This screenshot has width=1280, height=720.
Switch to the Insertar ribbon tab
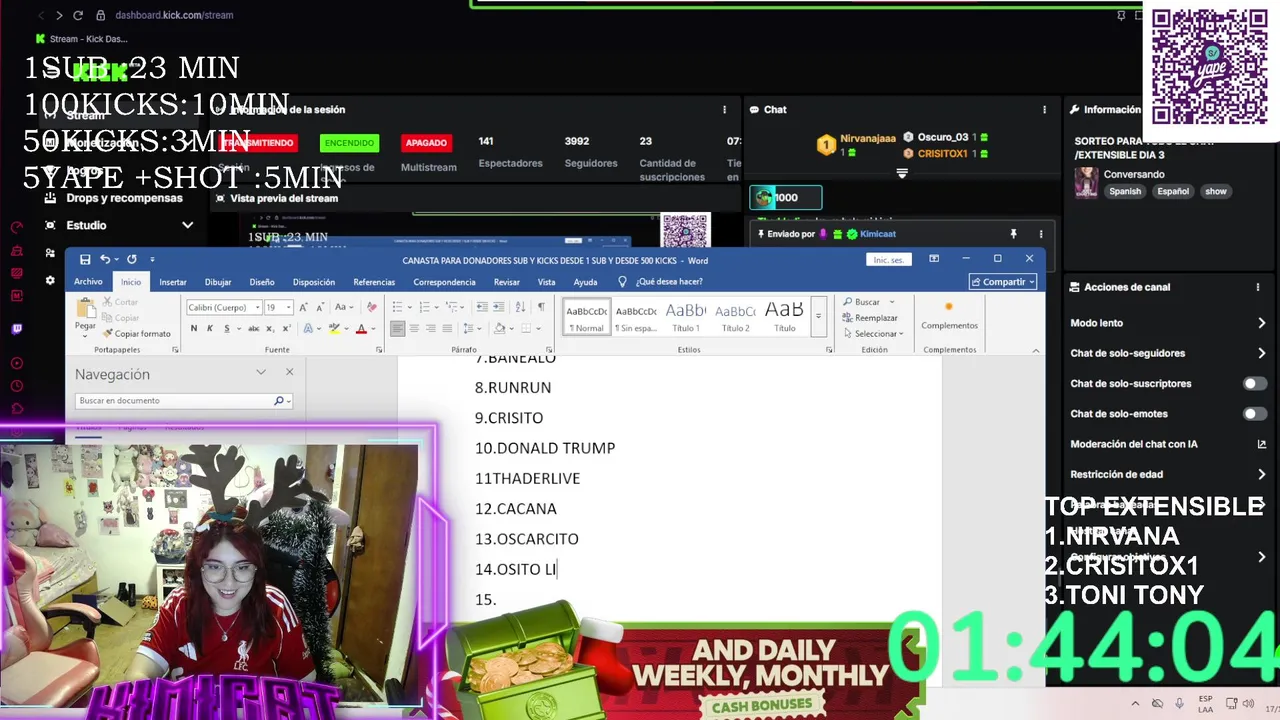[x=173, y=282]
